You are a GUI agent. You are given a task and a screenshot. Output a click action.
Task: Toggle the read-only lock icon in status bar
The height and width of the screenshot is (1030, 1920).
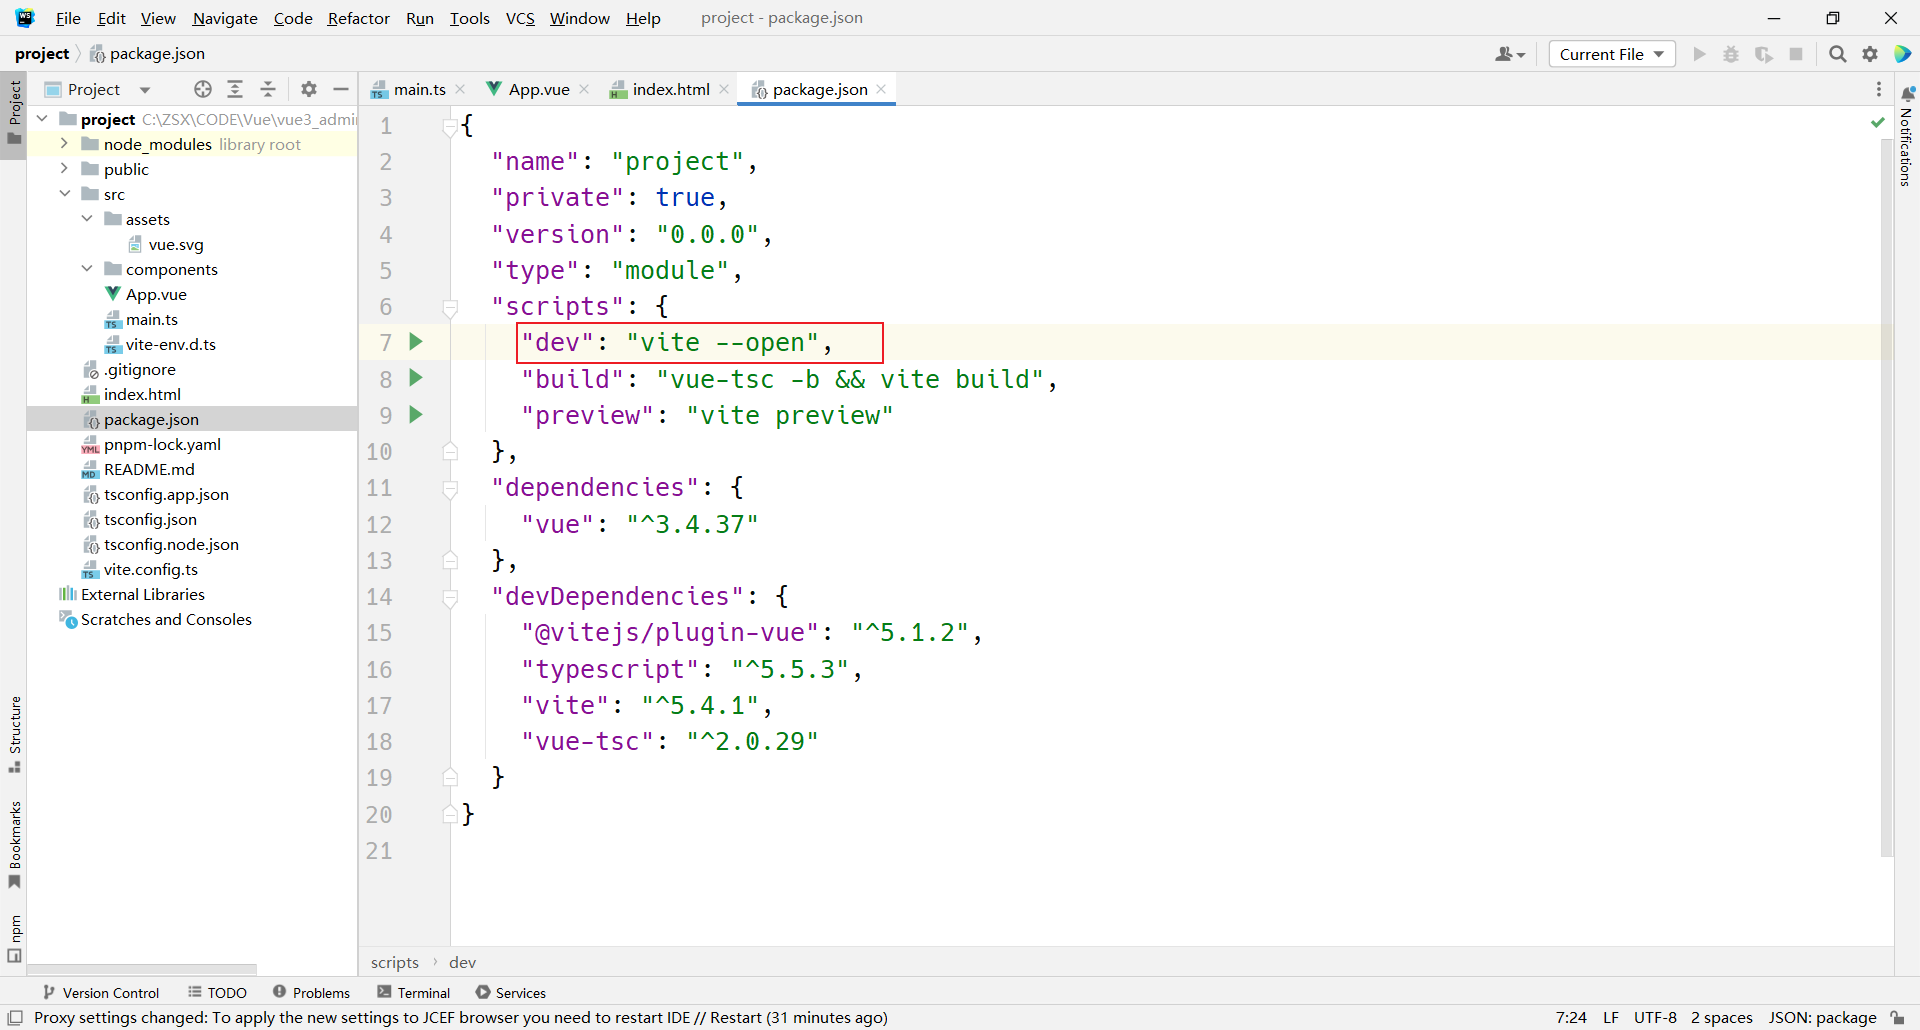[1898, 1017]
